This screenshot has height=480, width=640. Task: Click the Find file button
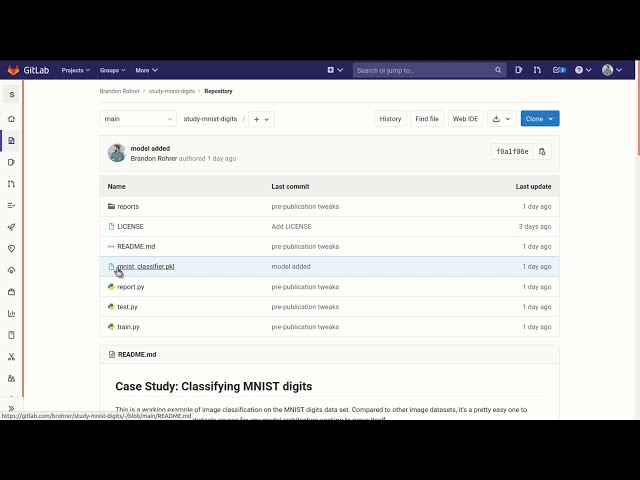(427, 119)
